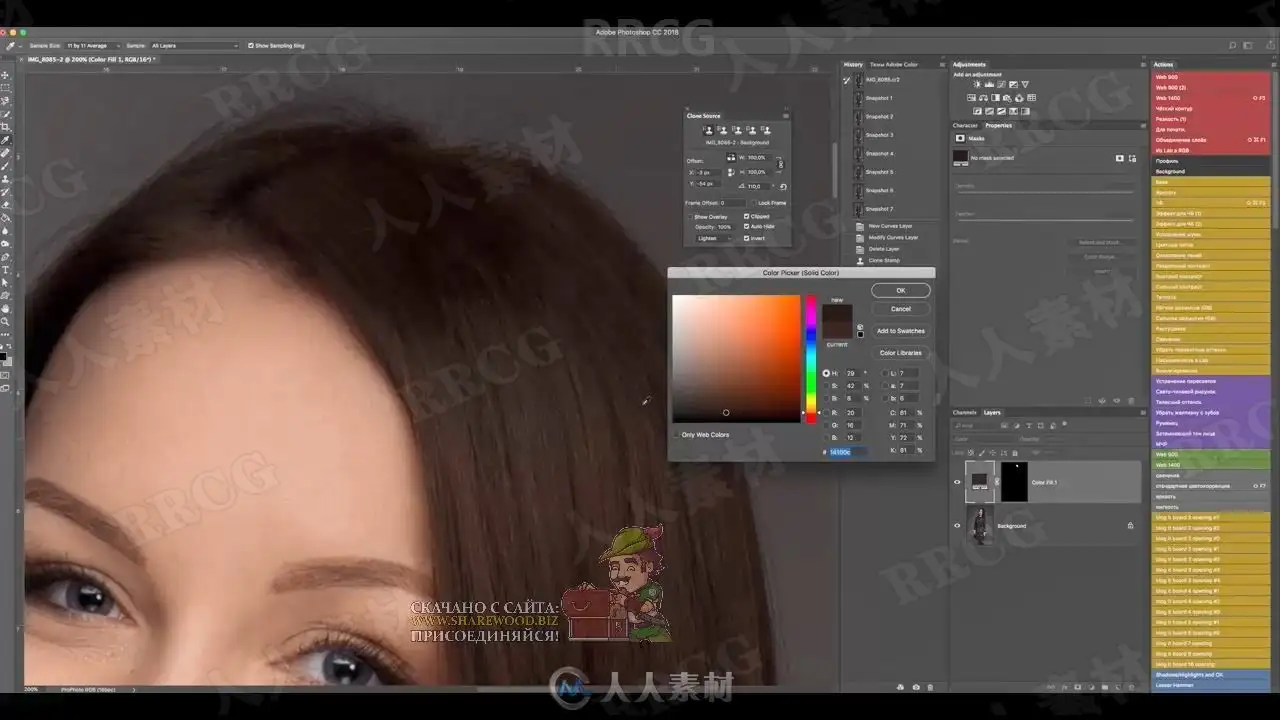Click the current color swatch

point(837,330)
